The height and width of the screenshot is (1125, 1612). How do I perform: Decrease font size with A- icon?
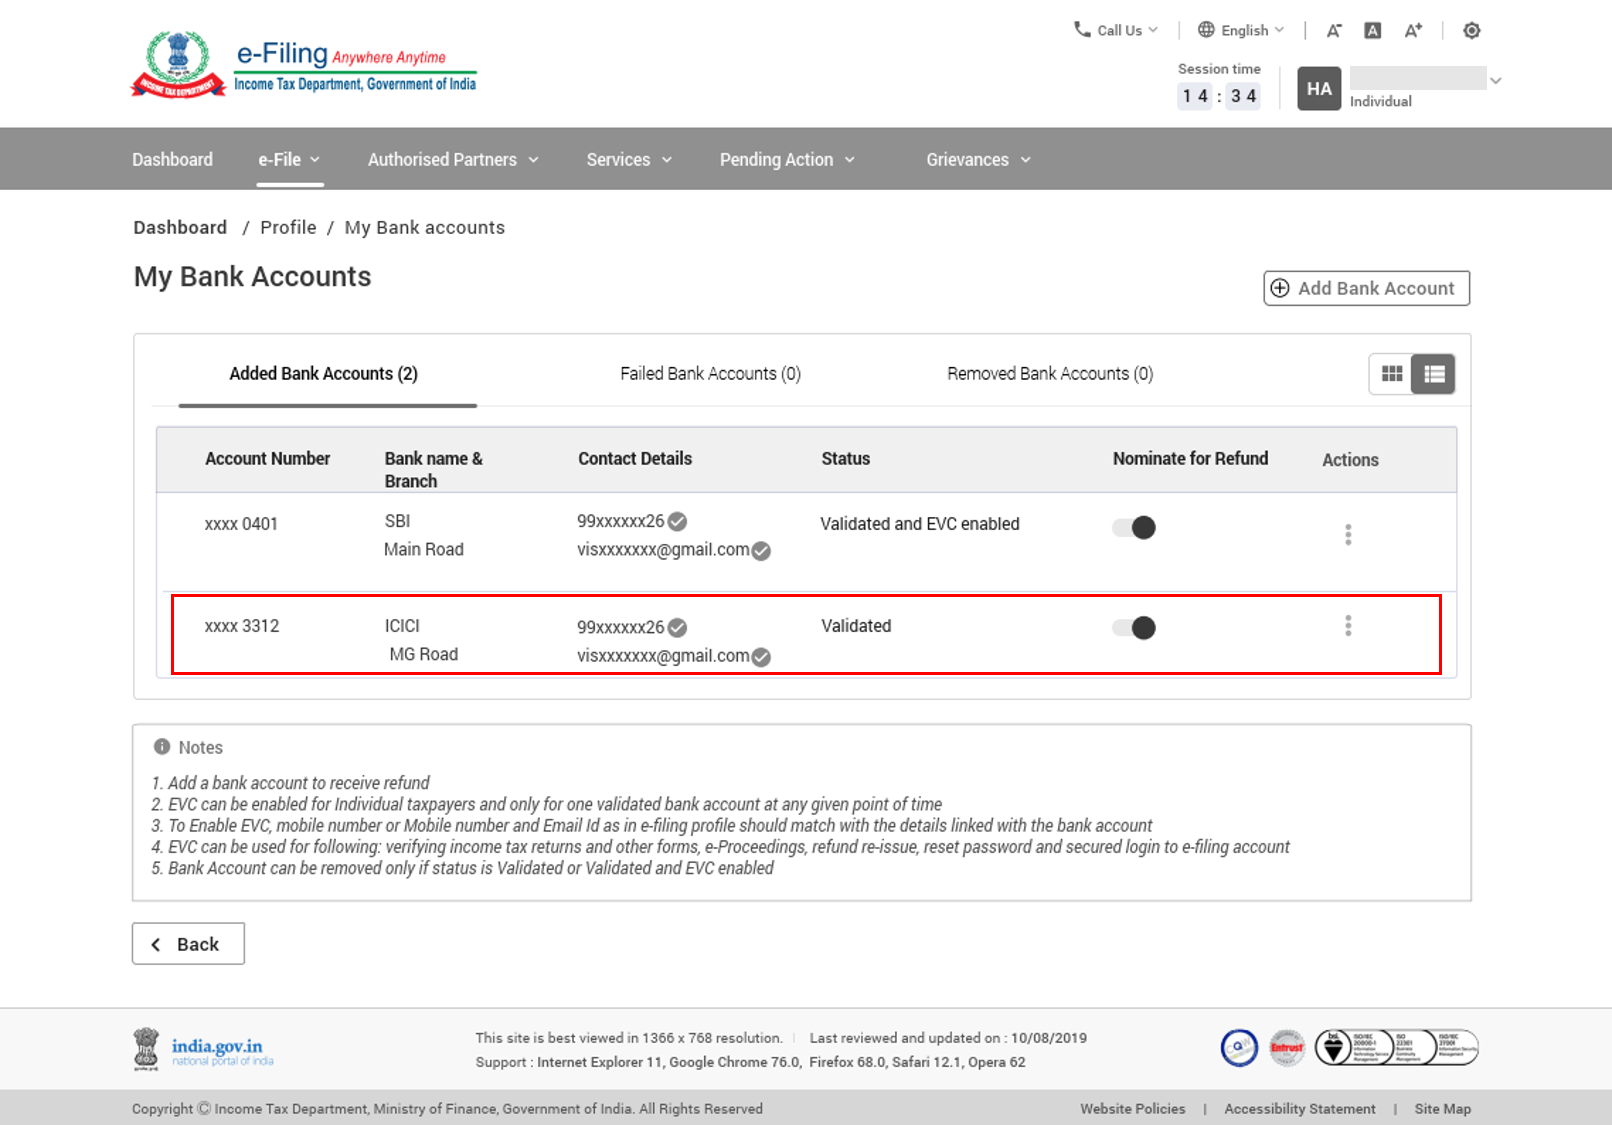(1334, 31)
